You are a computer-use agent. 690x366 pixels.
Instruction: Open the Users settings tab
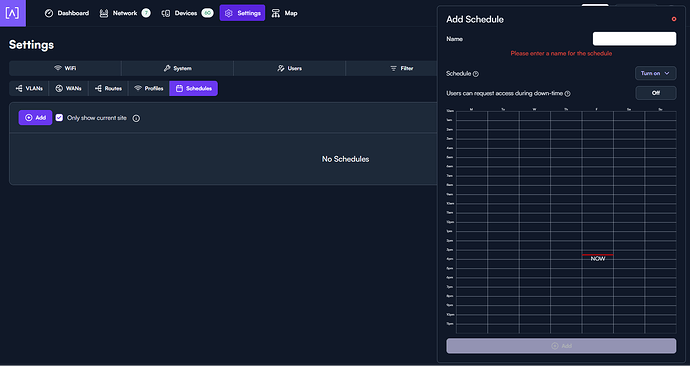pyautogui.click(x=290, y=68)
